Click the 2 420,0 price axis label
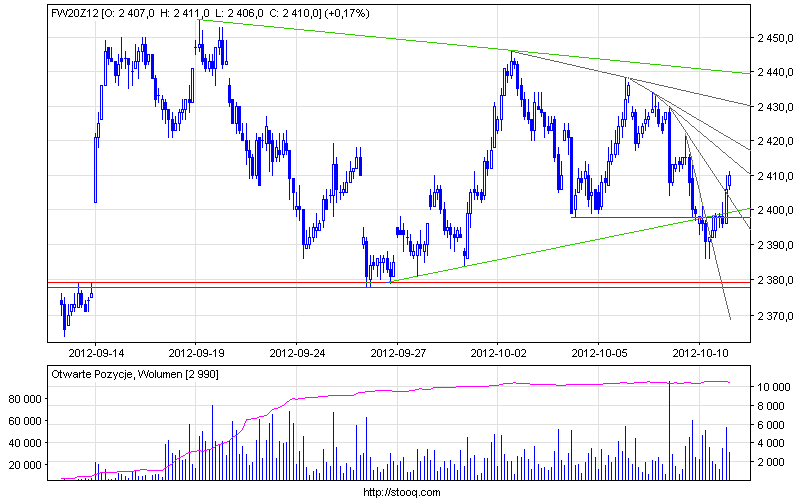Viewport: 800px width, 500px height. [776, 141]
